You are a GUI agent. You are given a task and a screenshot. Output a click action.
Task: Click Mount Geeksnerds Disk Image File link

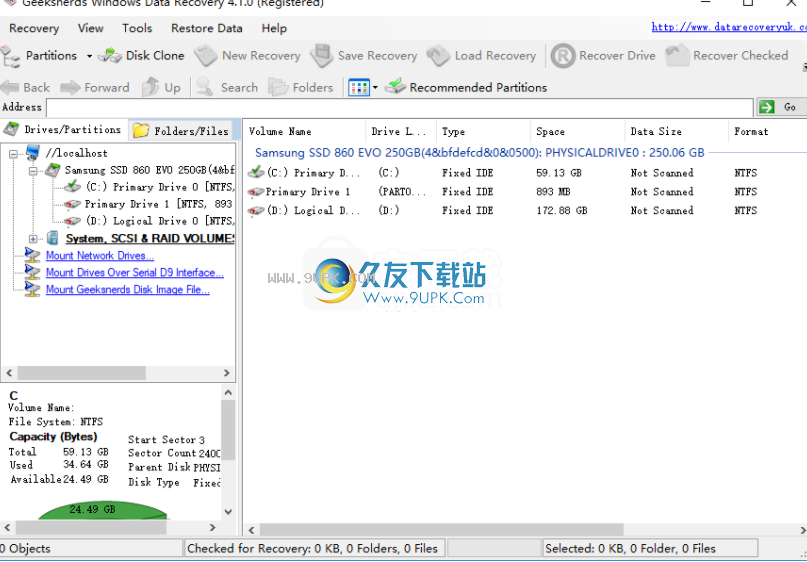click(128, 289)
